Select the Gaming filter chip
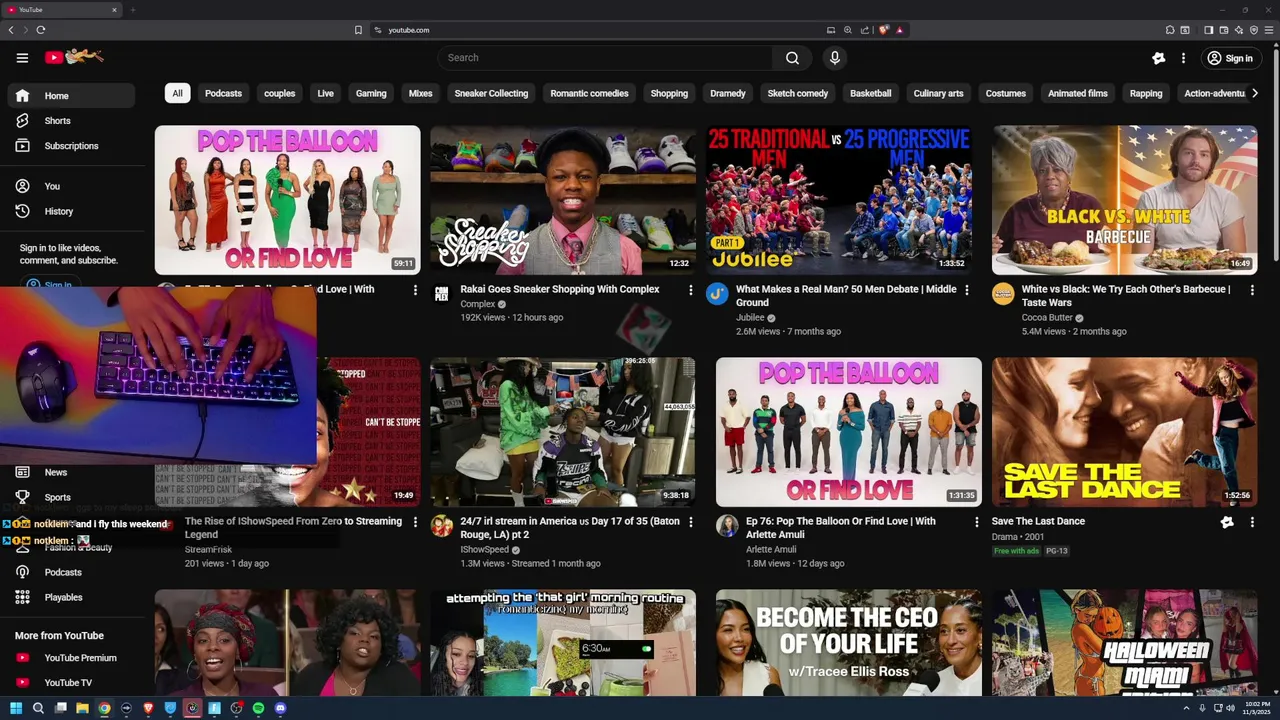Viewport: 1280px width, 720px height. click(x=371, y=94)
